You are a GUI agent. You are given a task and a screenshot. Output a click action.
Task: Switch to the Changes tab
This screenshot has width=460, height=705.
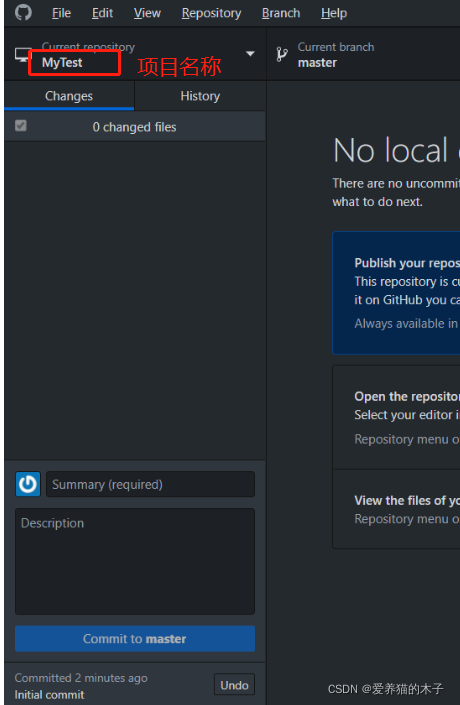coord(69,96)
